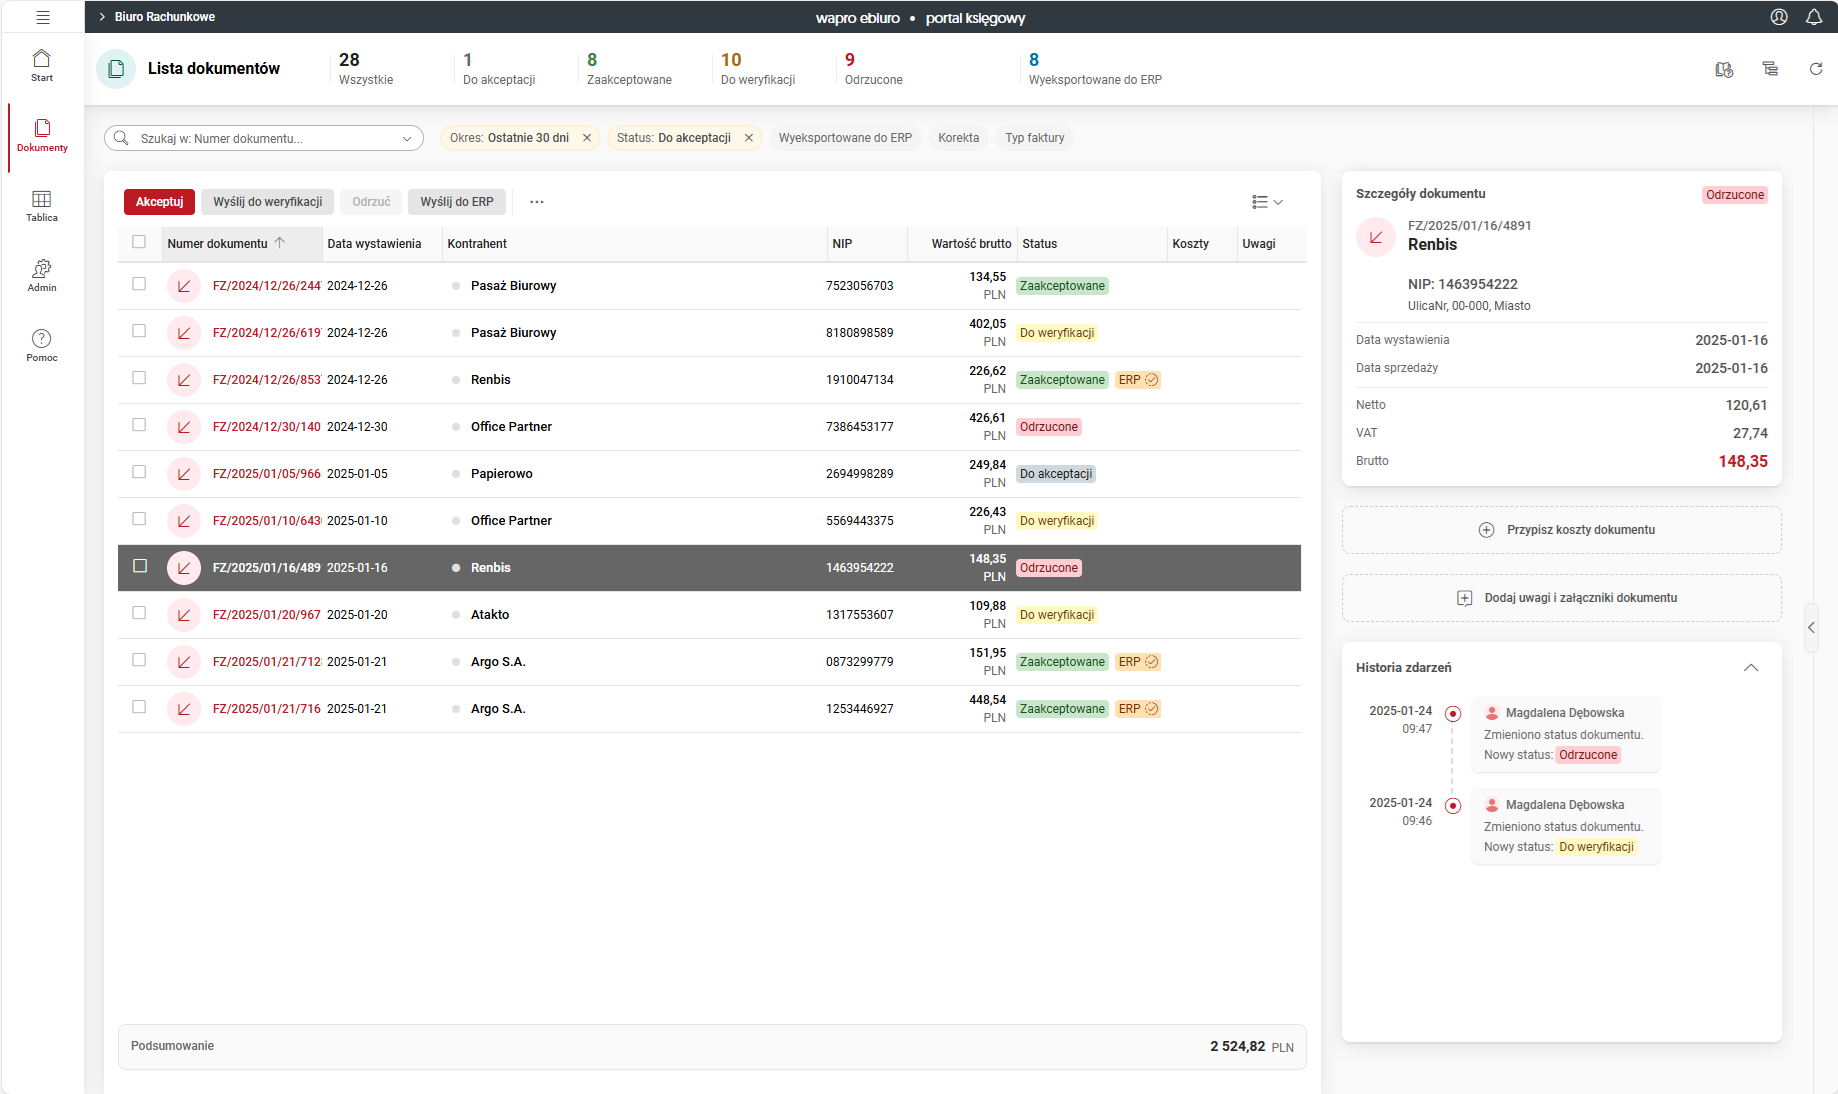
Task: Check the box for selected FZ/2025/01/16/489 row
Action: [140, 566]
